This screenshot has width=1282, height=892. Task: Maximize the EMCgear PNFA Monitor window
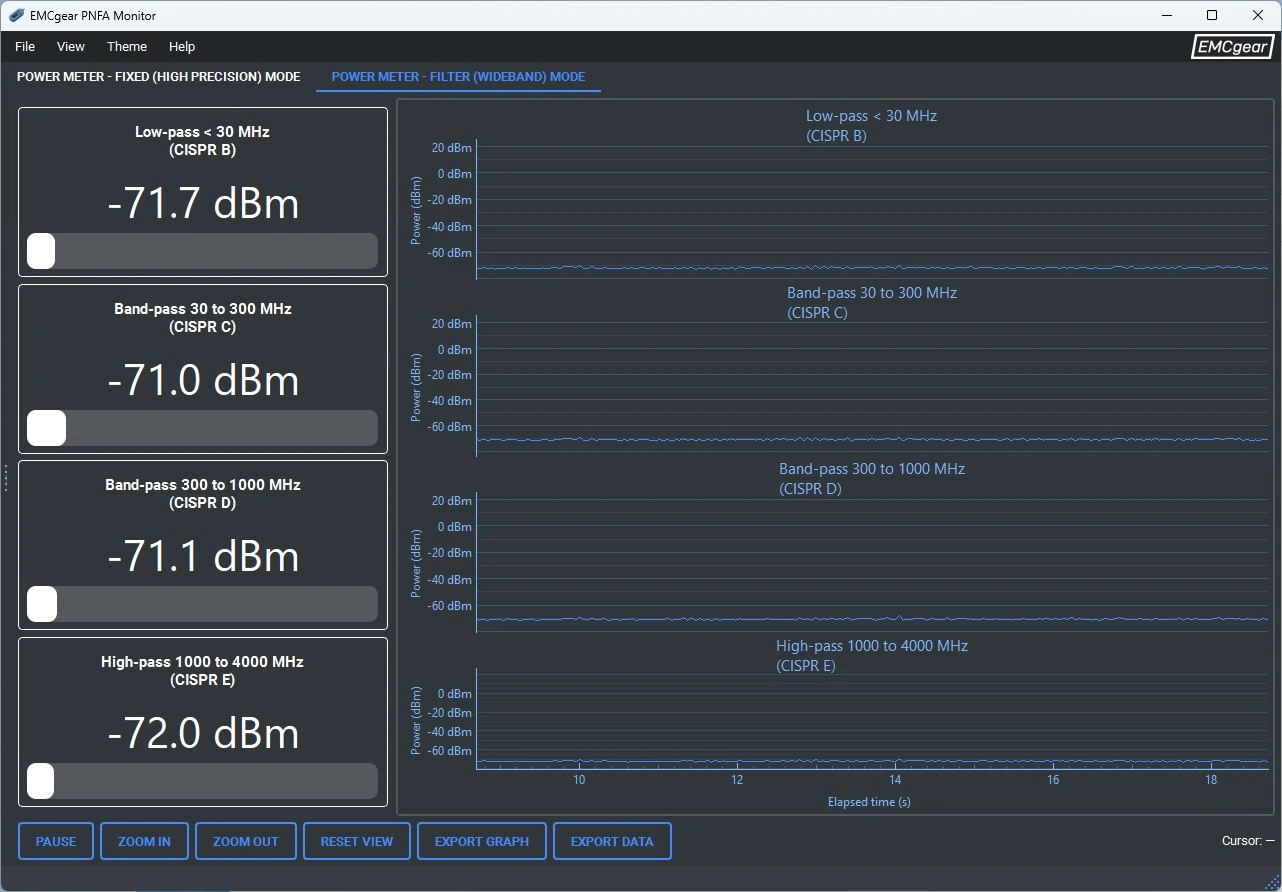pyautogui.click(x=1212, y=15)
